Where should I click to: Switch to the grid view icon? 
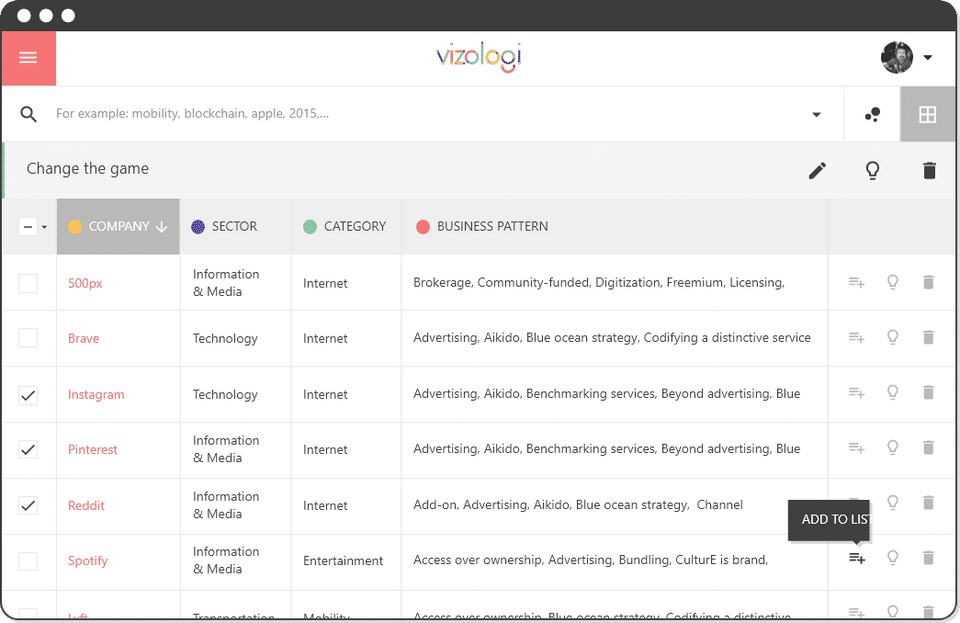click(x=927, y=115)
